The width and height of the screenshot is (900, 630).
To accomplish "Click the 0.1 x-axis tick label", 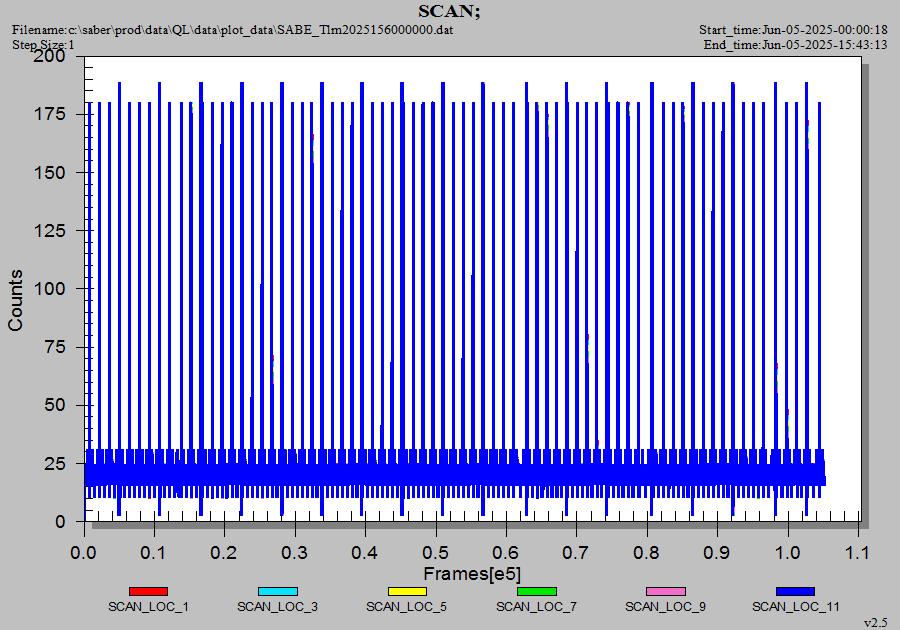I will 154,553.
